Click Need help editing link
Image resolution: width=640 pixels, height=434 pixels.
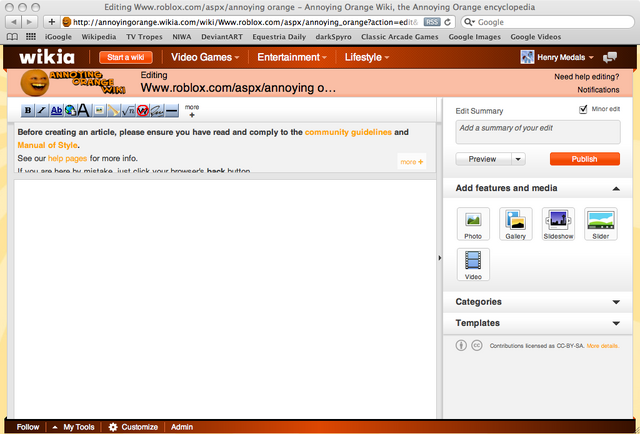(587, 77)
